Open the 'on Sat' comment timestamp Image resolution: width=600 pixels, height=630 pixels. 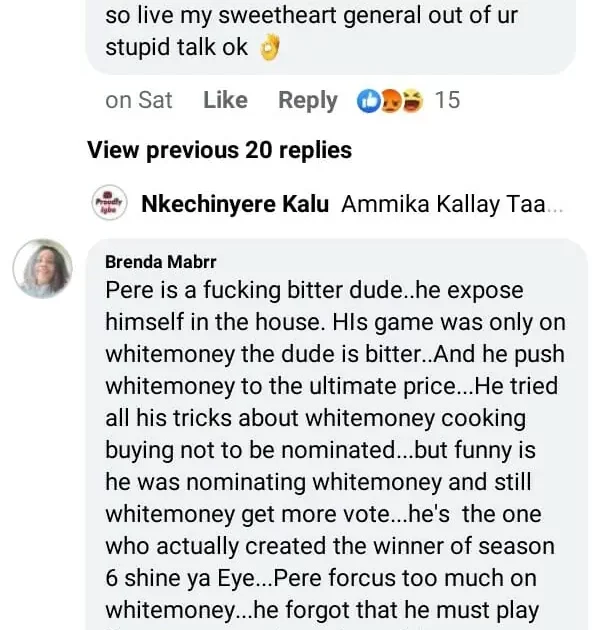(139, 100)
